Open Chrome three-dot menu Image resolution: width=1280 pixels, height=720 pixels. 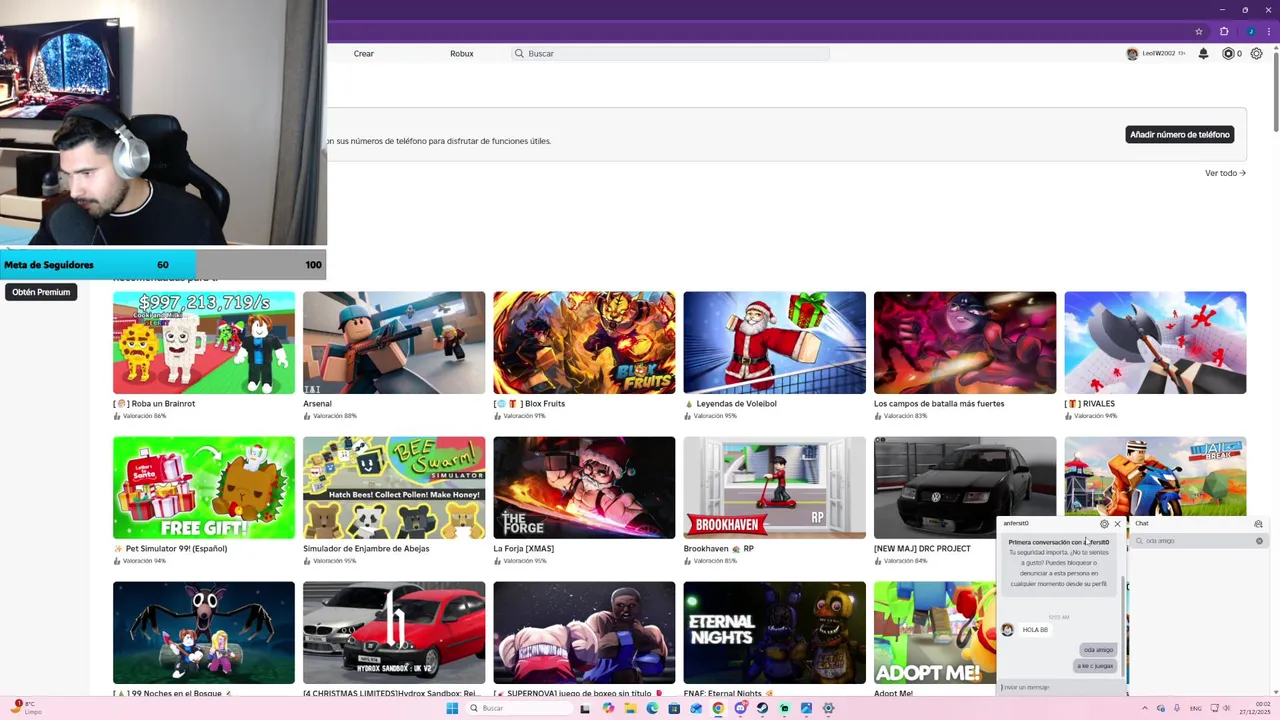pyautogui.click(x=1268, y=31)
